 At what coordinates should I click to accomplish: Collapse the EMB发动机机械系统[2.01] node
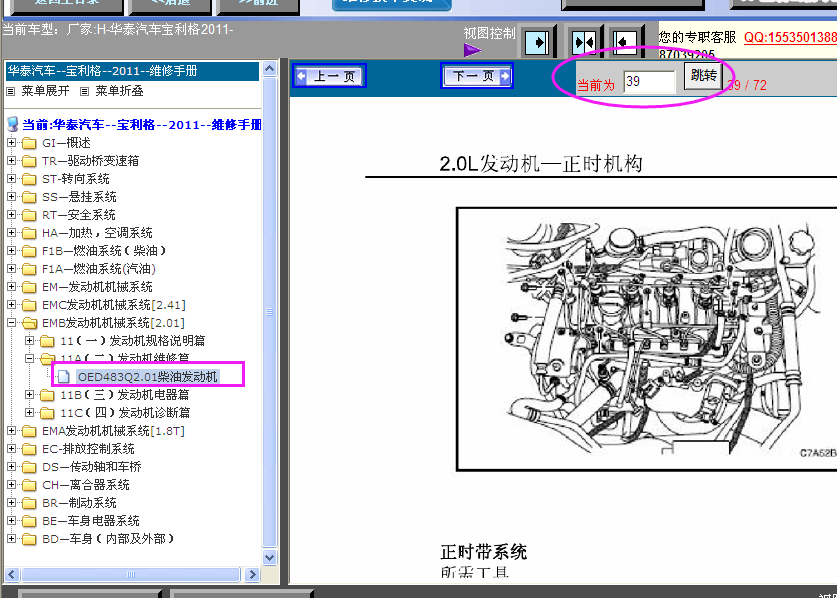12,323
